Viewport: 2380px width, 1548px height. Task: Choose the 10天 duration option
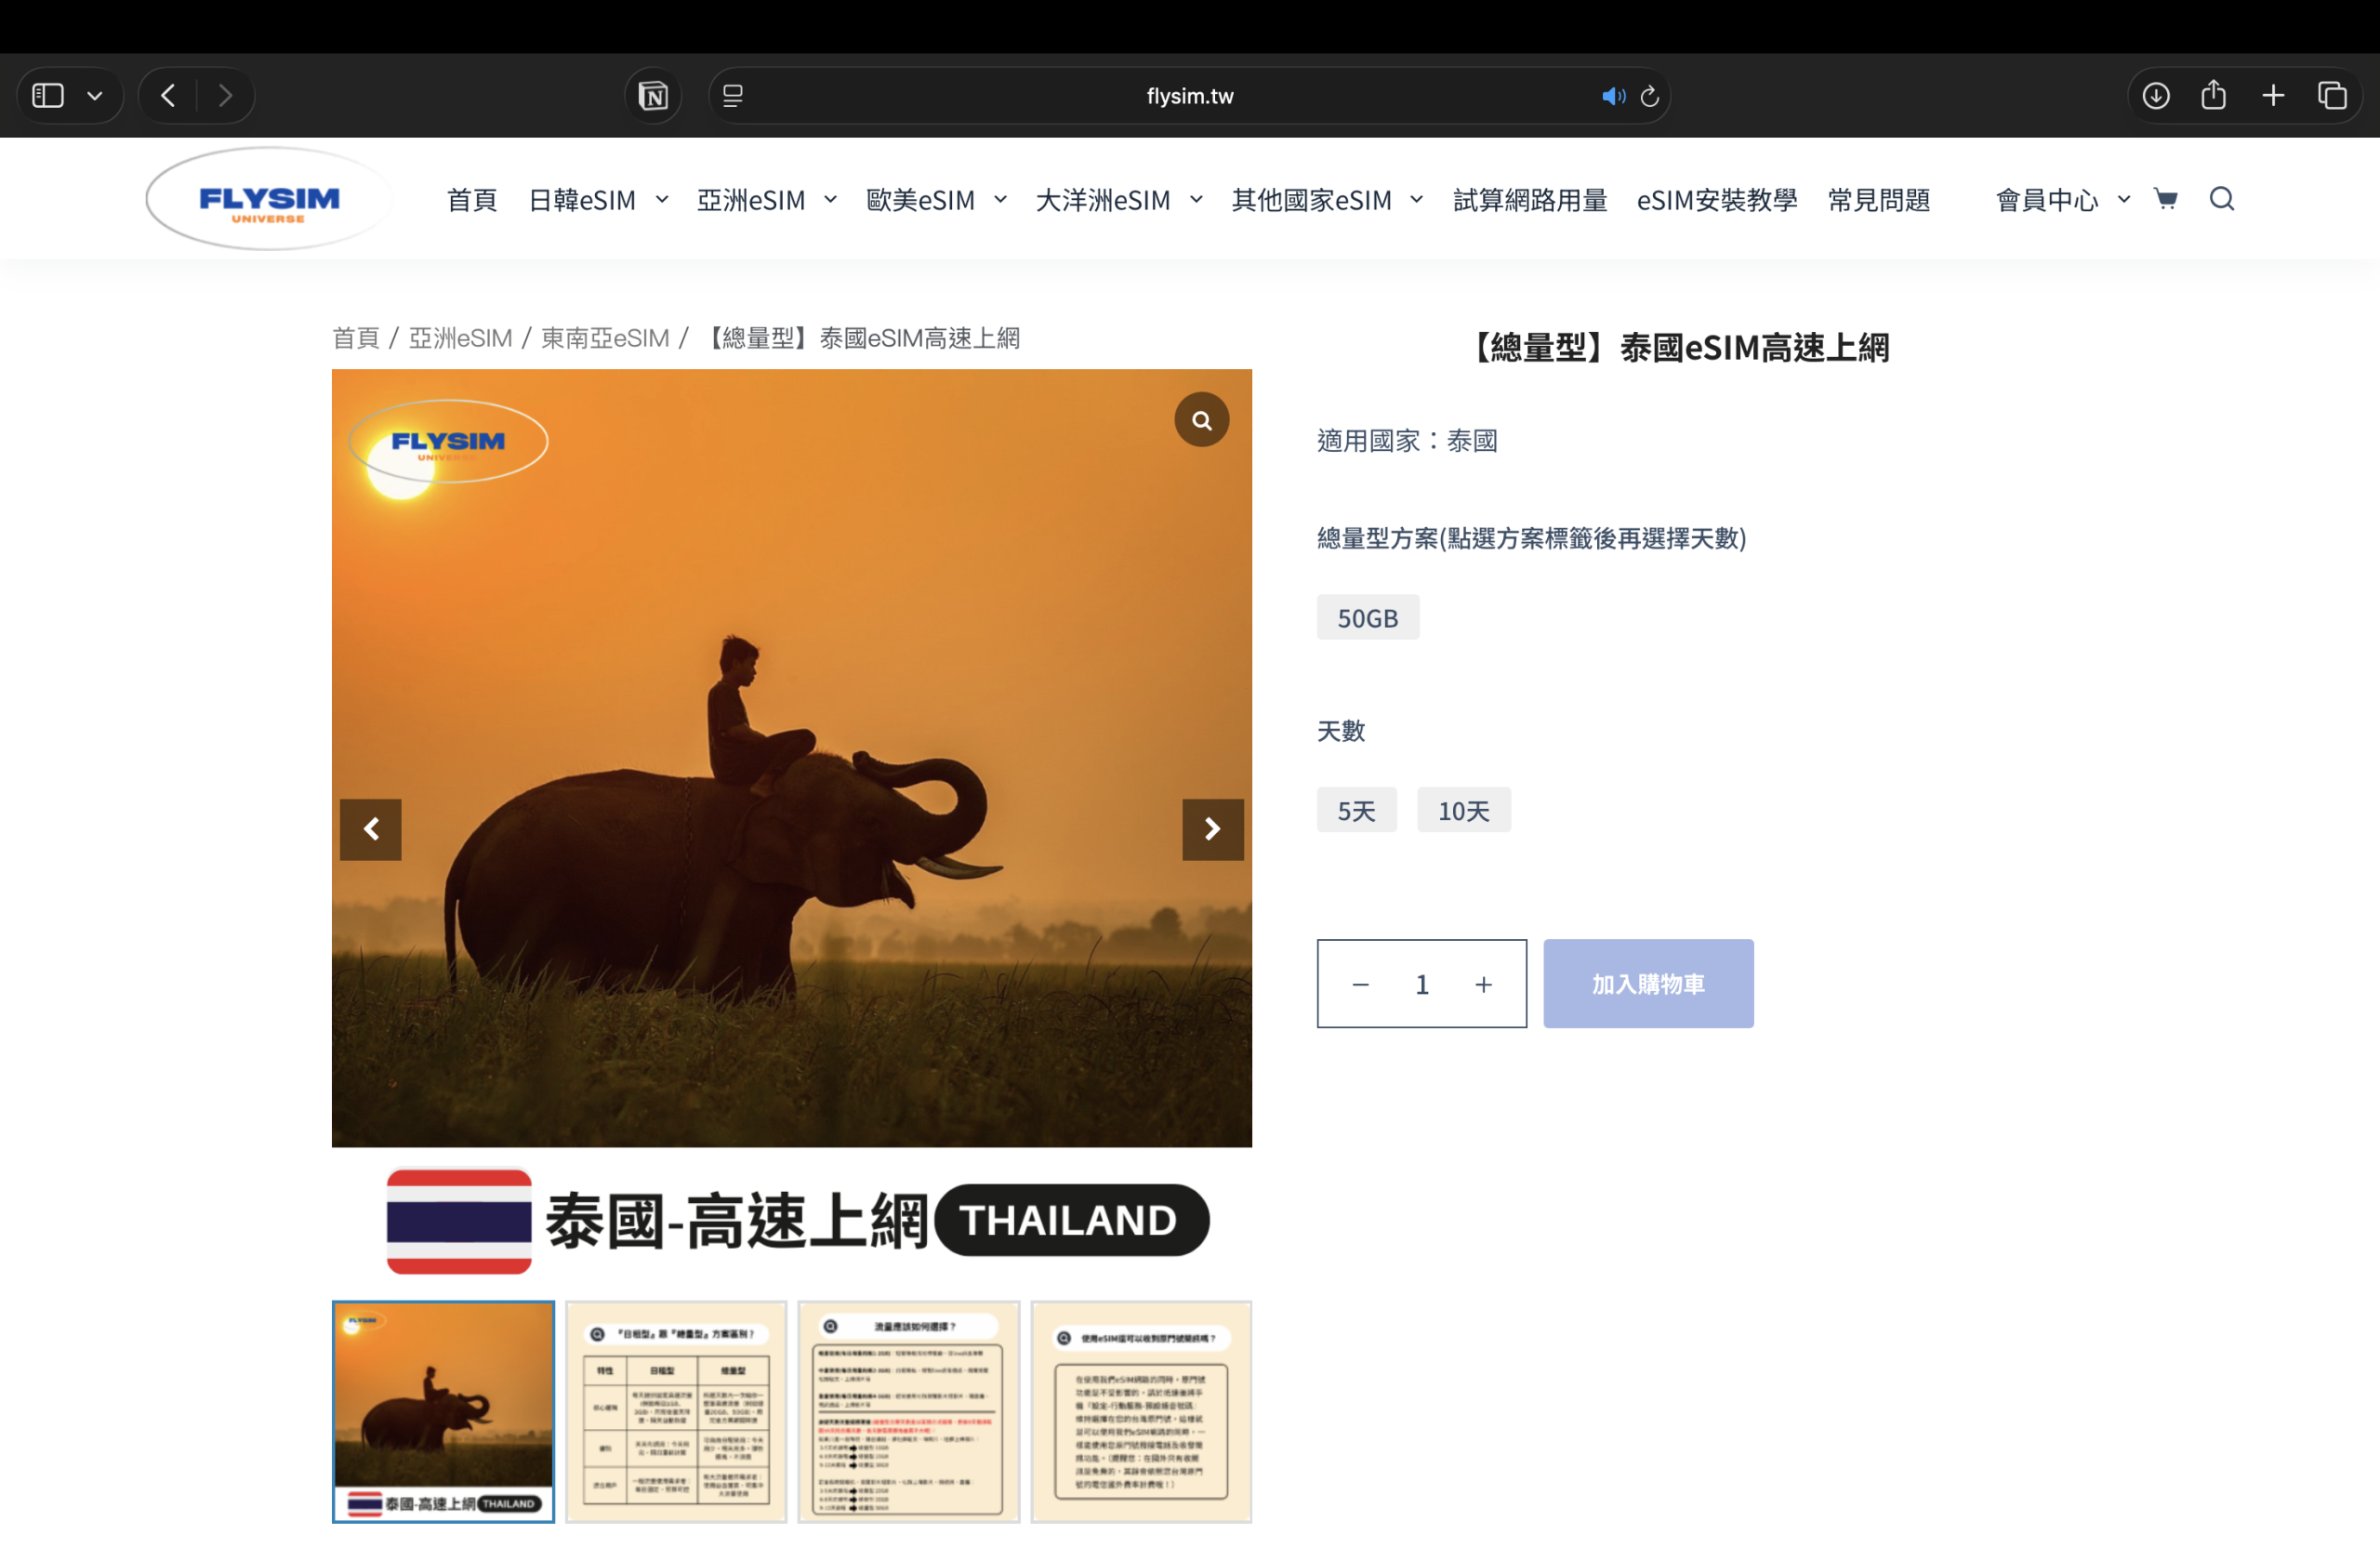(1463, 811)
